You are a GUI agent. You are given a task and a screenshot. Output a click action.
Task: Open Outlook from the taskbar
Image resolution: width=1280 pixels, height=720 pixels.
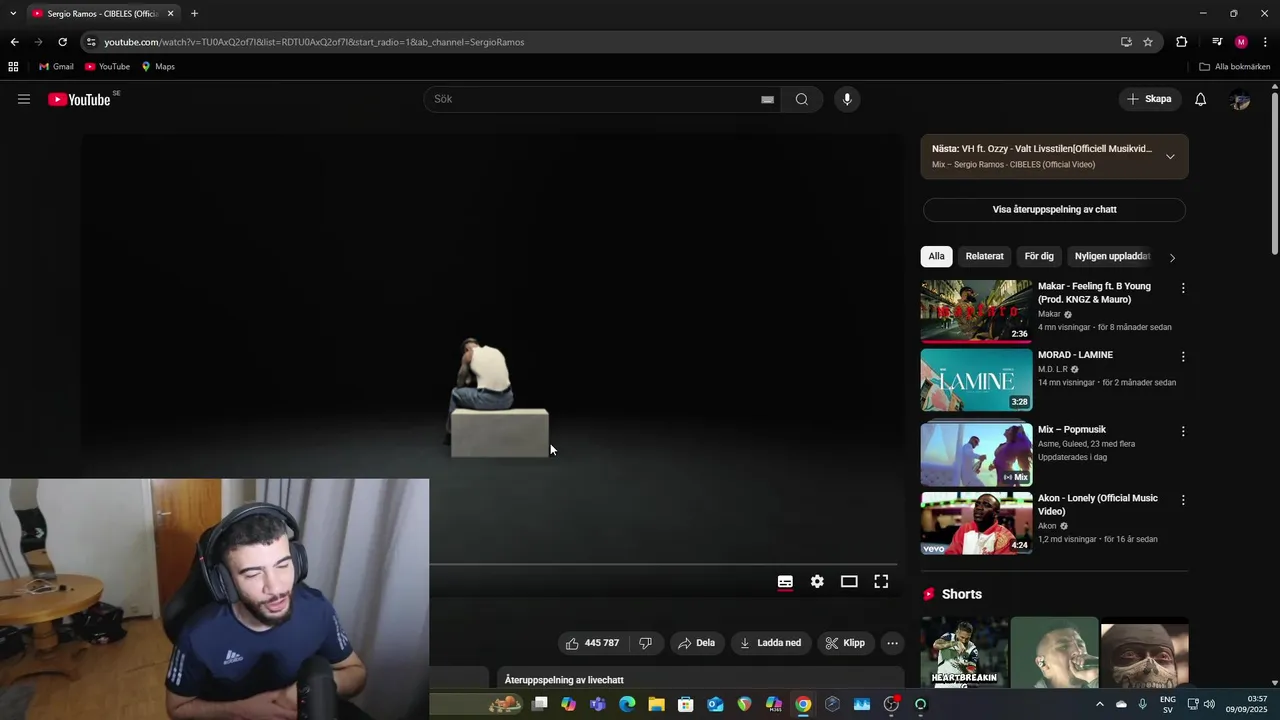715,704
